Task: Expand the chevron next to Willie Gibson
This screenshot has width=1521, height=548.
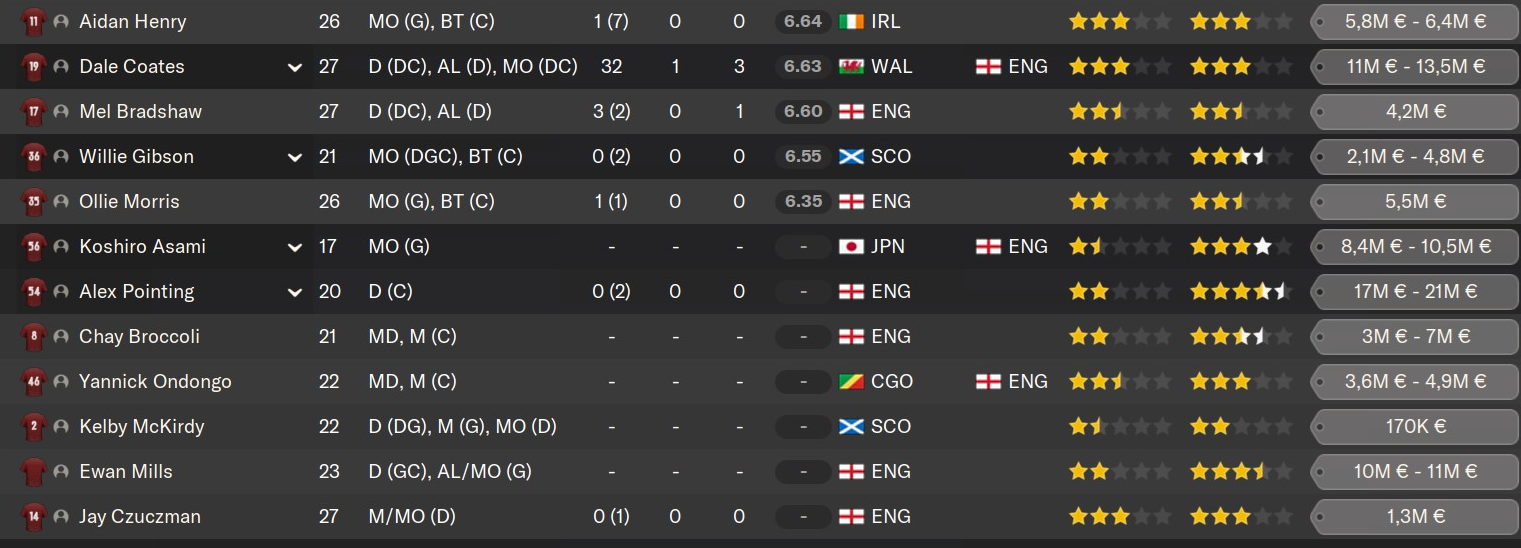Action: 294,157
